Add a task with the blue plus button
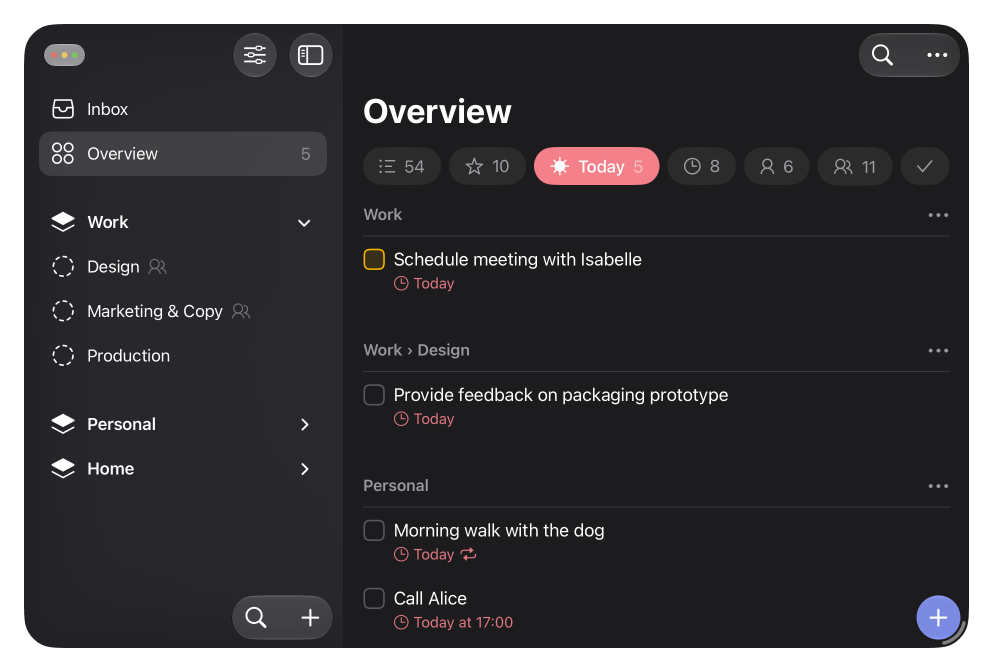This screenshot has width=993, height=672. [938, 617]
